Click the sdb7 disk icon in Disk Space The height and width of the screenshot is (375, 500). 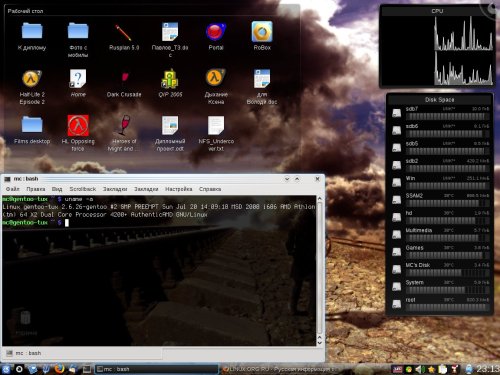tap(397, 113)
